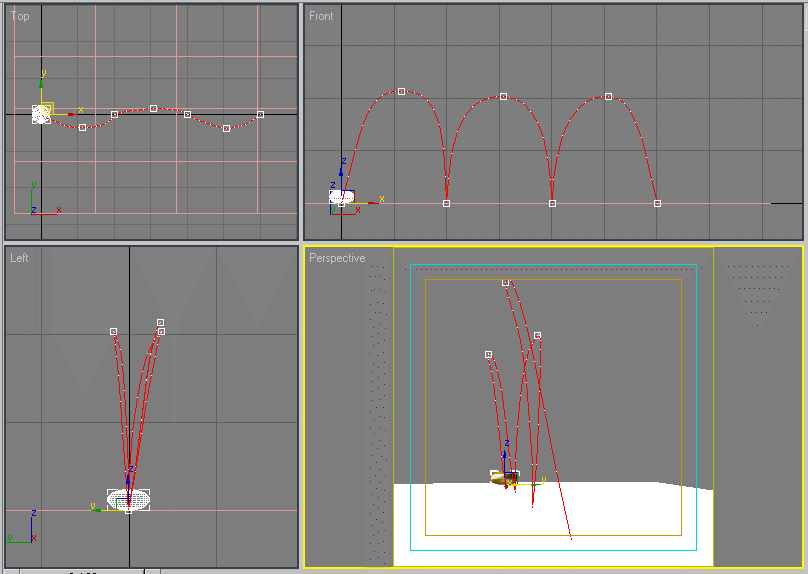Open the Top viewport label menu

coord(20,16)
